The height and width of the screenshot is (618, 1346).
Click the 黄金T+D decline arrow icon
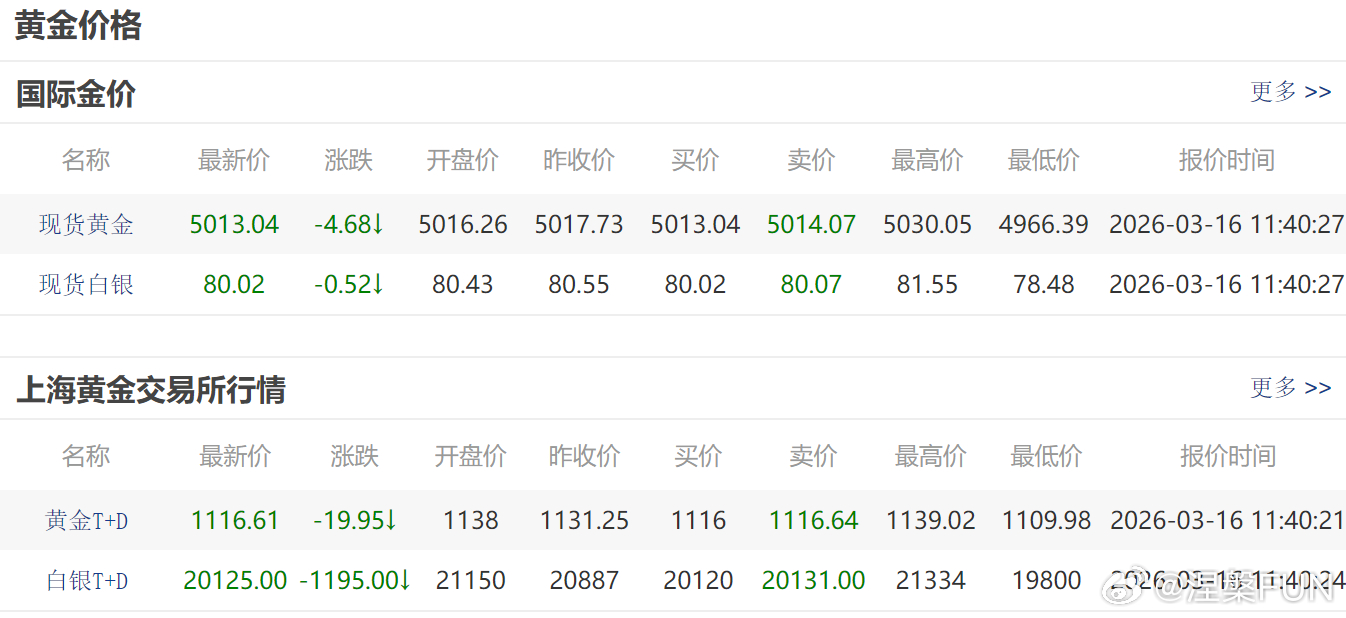point(393,520)
